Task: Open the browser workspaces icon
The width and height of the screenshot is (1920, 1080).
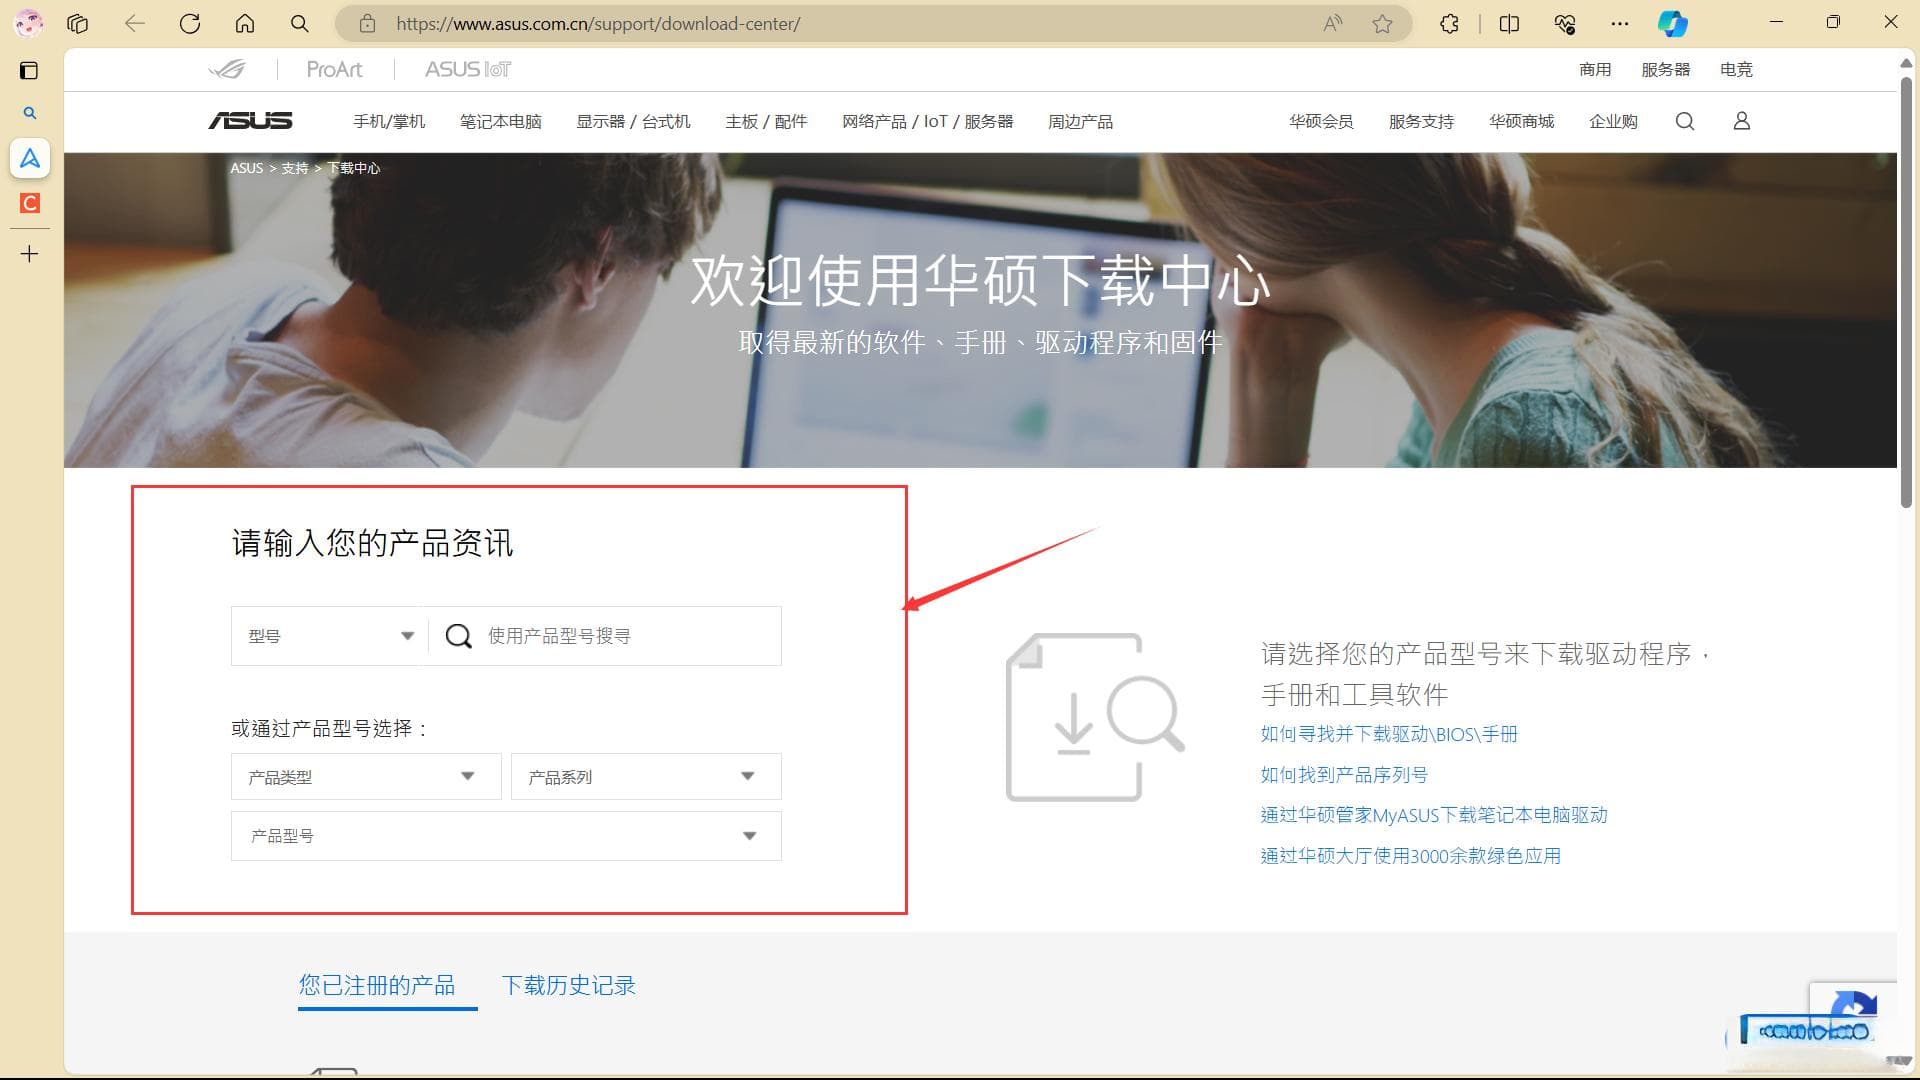Action: click(x=78, y=23)
